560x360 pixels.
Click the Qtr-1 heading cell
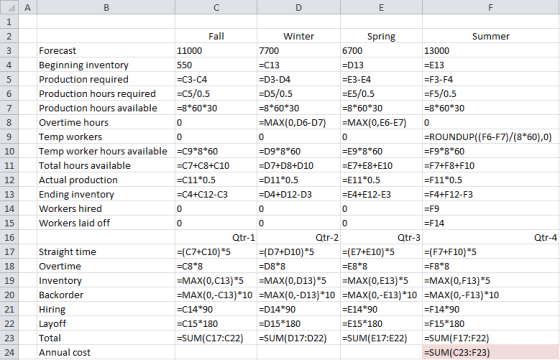(x=216, y=237)
